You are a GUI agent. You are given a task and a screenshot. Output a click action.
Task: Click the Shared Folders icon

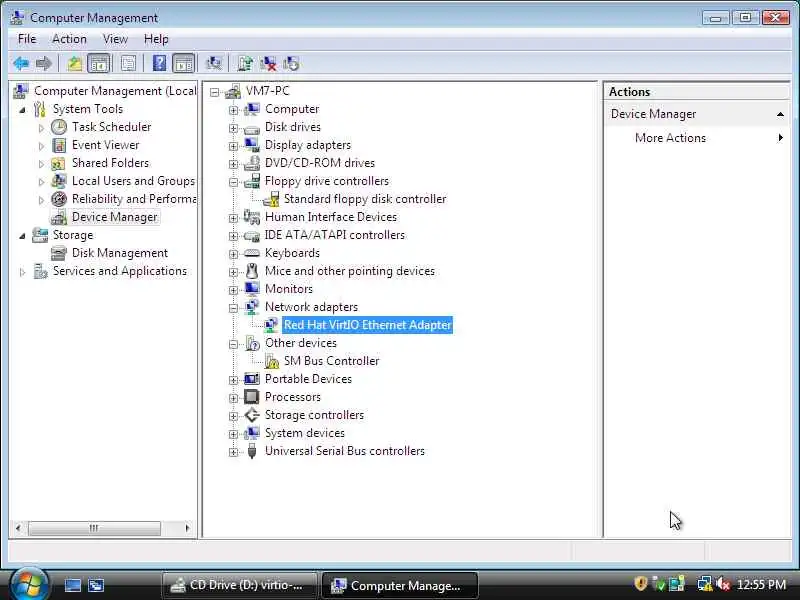[x=58, y=164]
